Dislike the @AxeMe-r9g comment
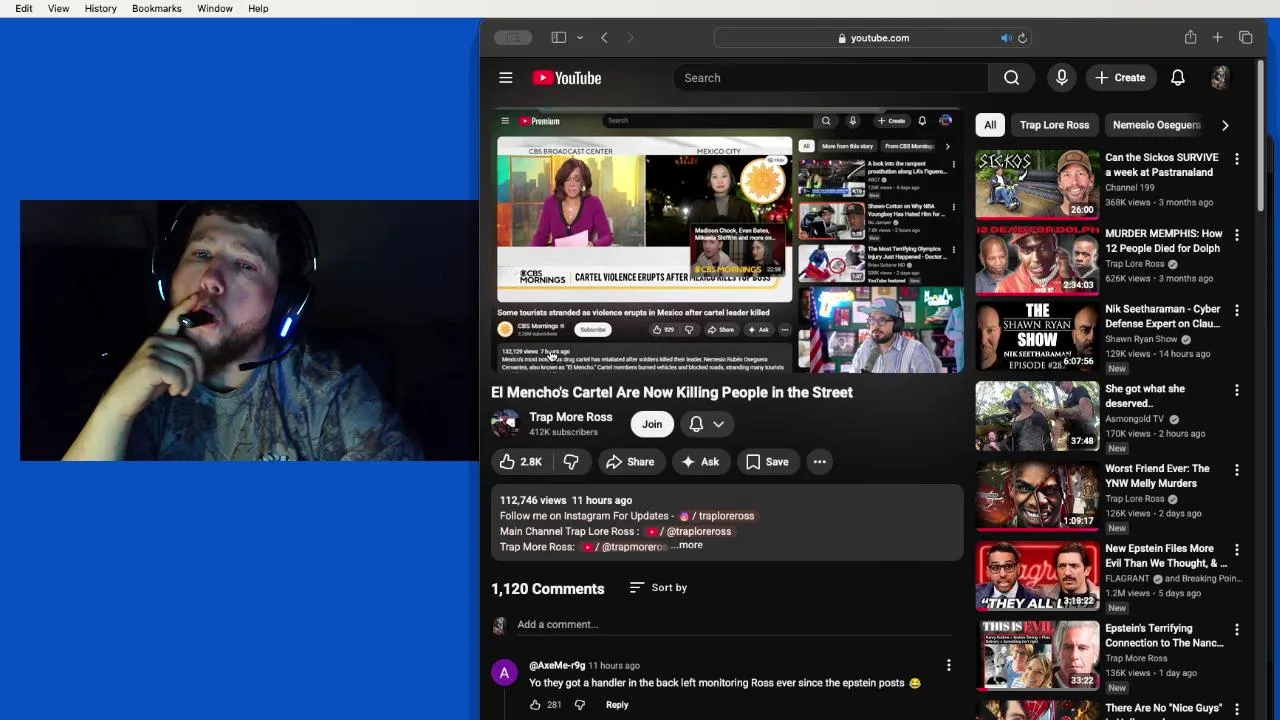 pyautogui.click(x=579, y=705)
